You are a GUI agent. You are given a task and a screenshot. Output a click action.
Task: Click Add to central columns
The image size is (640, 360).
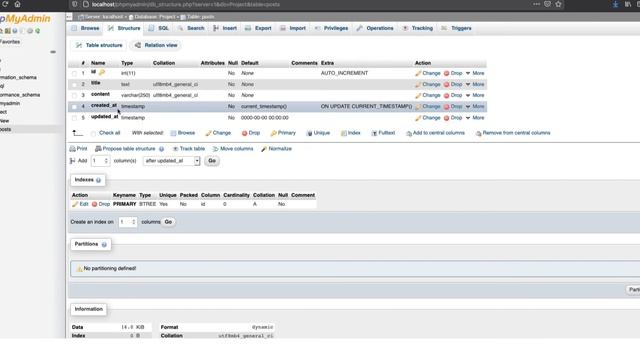tap(435, 133)
